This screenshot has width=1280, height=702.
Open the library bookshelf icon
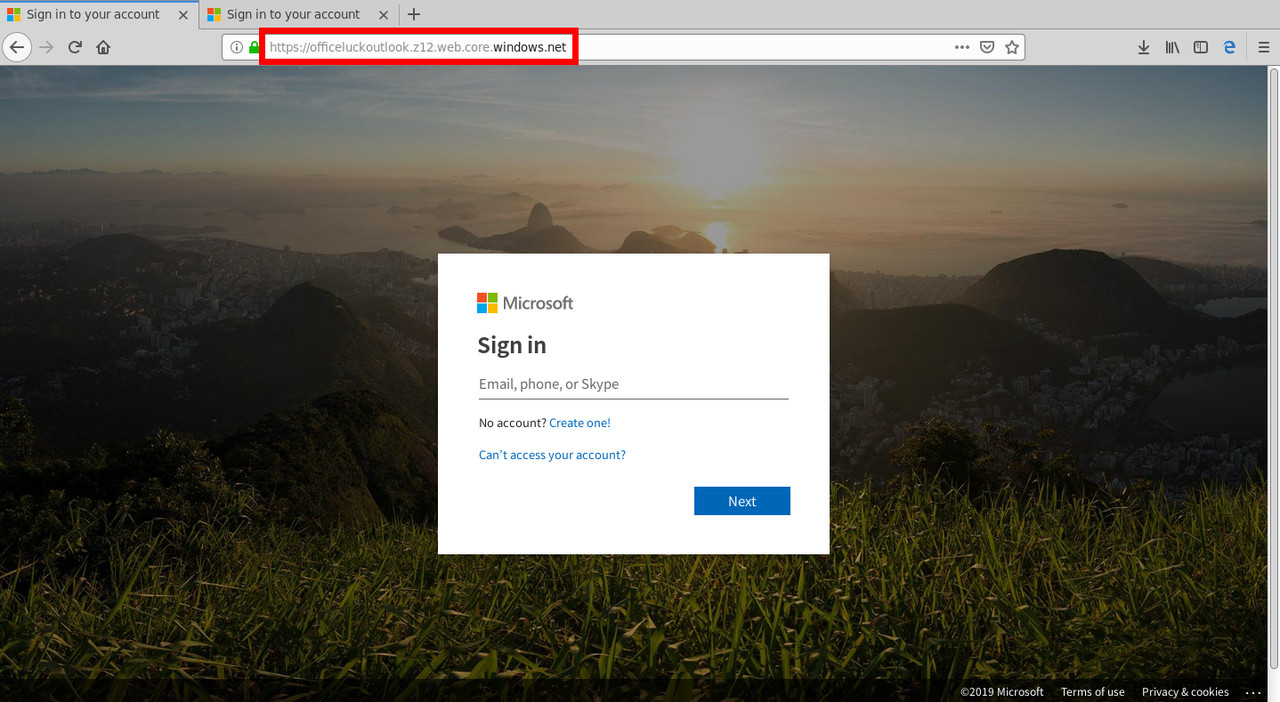1173,47
